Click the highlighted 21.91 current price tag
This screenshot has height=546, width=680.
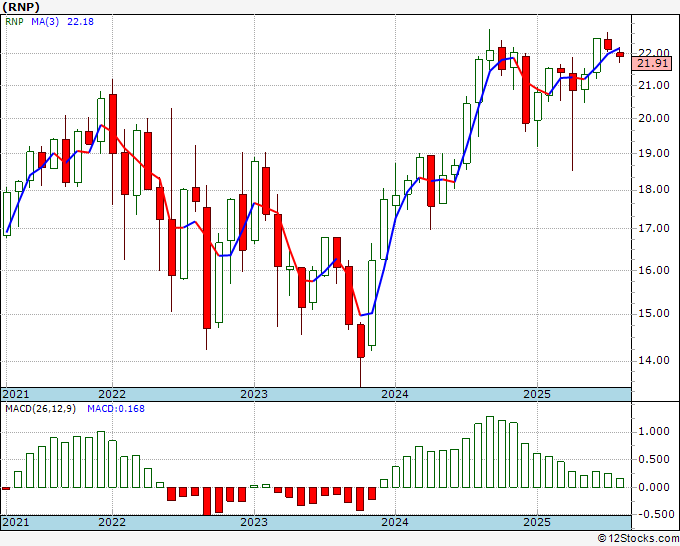pyautogui.click(x=652, y=64)
